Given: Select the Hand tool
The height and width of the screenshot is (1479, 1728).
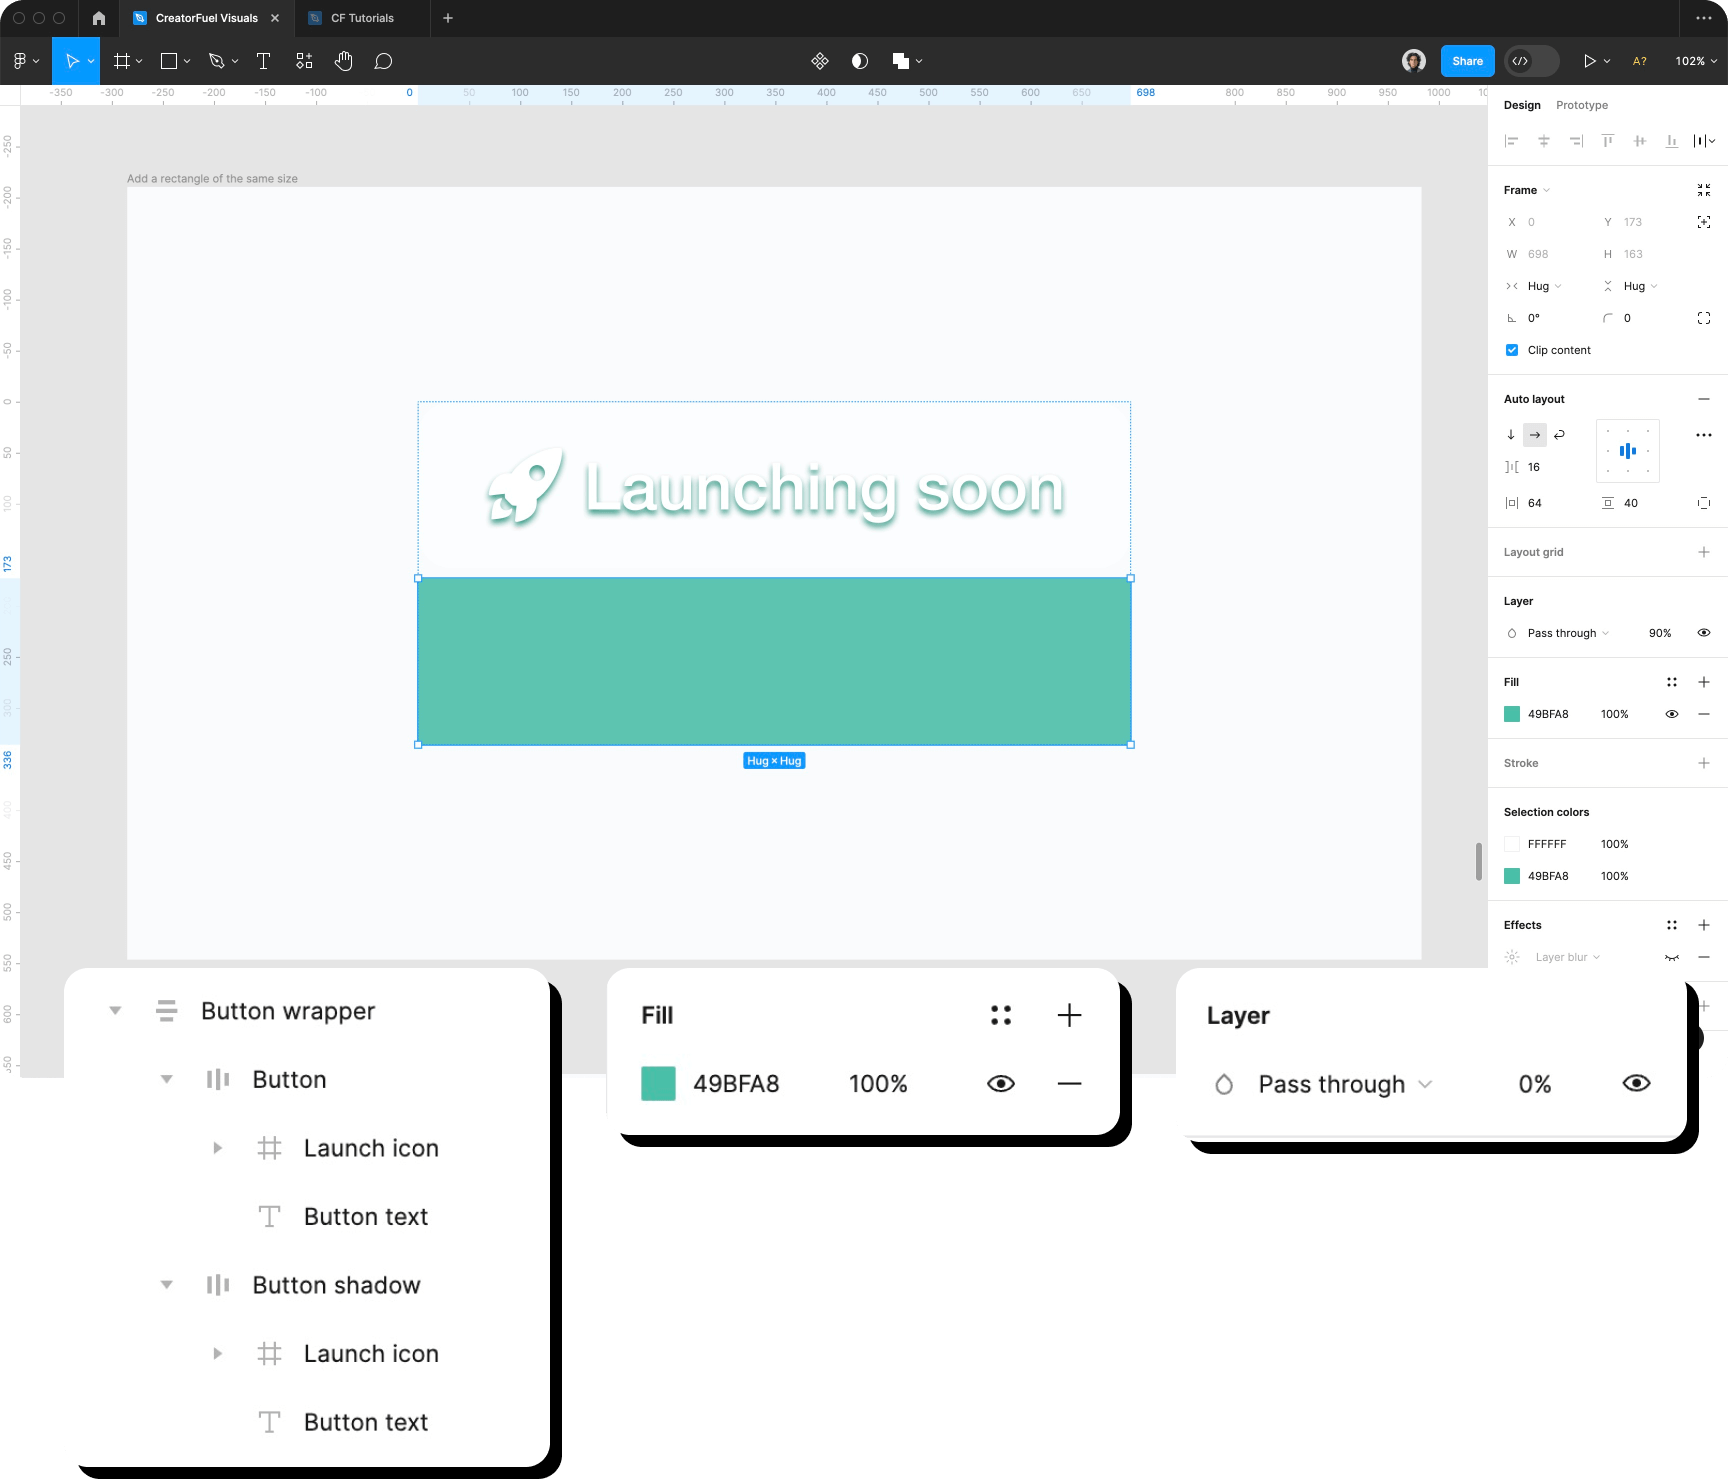Looking at the screenshot, I should pos(343,60).
